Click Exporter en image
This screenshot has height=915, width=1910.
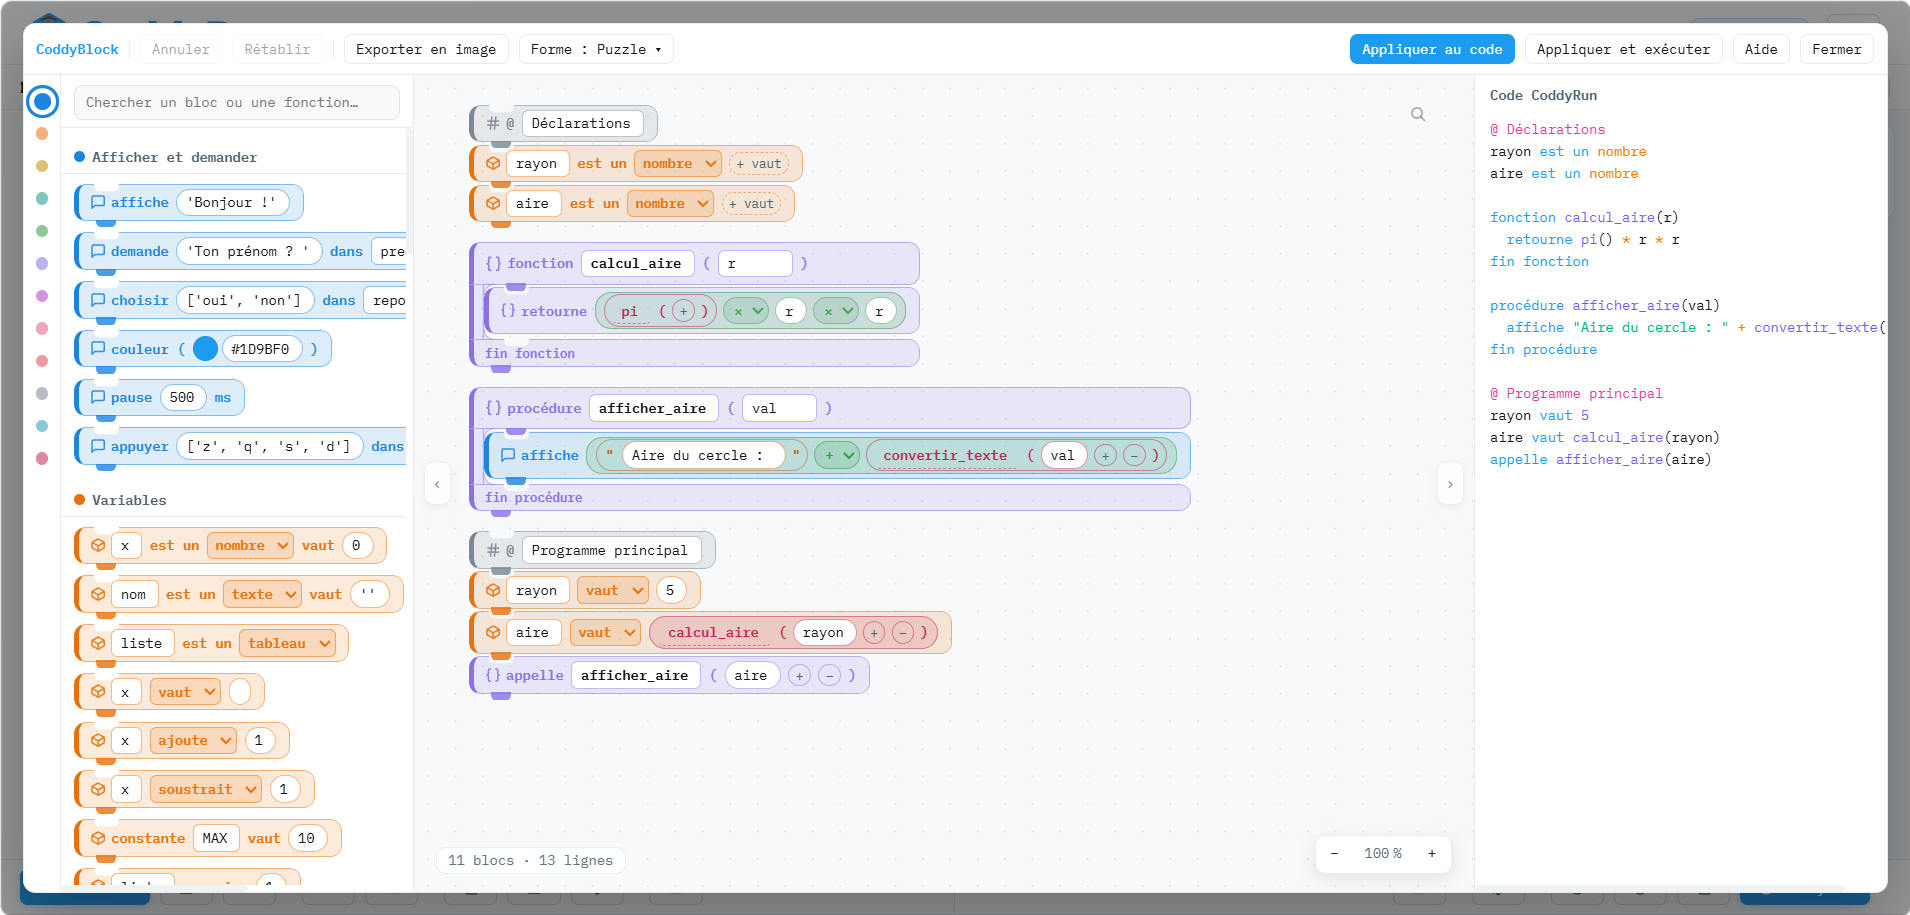point(426,49)
